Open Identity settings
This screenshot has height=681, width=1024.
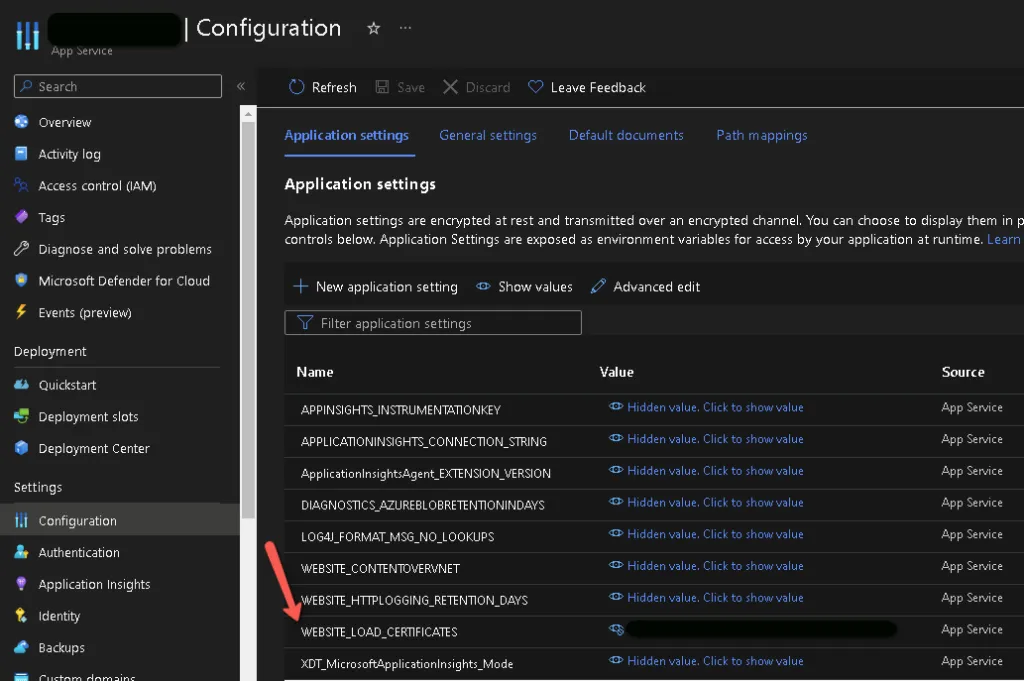tap(59, 616)
